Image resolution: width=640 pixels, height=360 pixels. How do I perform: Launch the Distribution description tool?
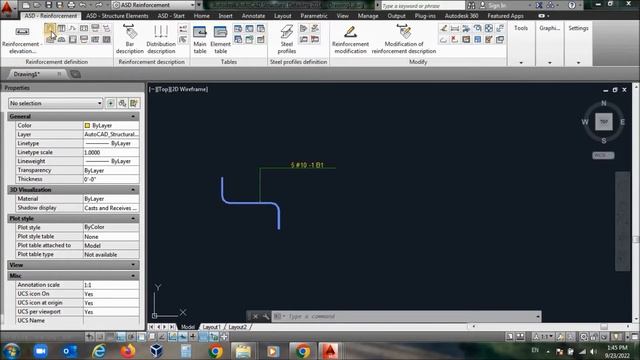pos(161,39)
